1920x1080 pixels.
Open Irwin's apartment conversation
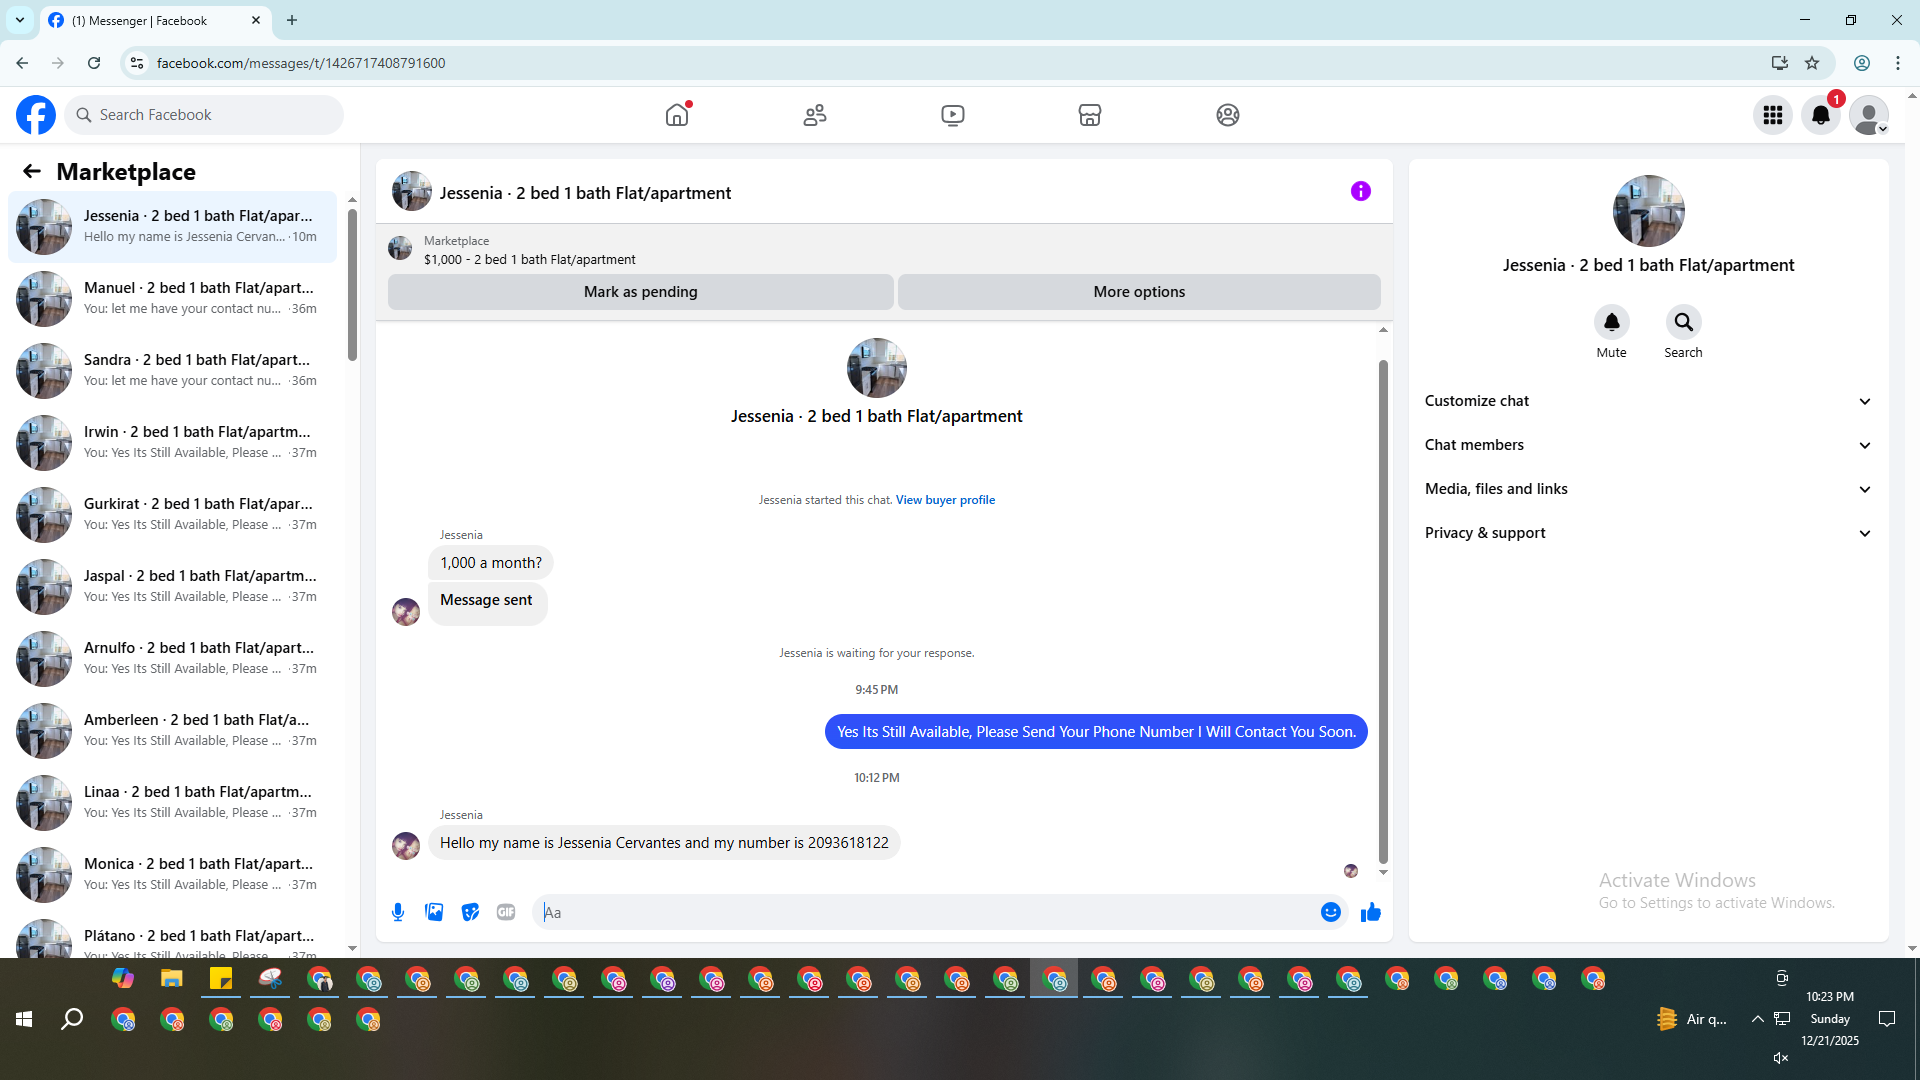(x=173, y=443)
